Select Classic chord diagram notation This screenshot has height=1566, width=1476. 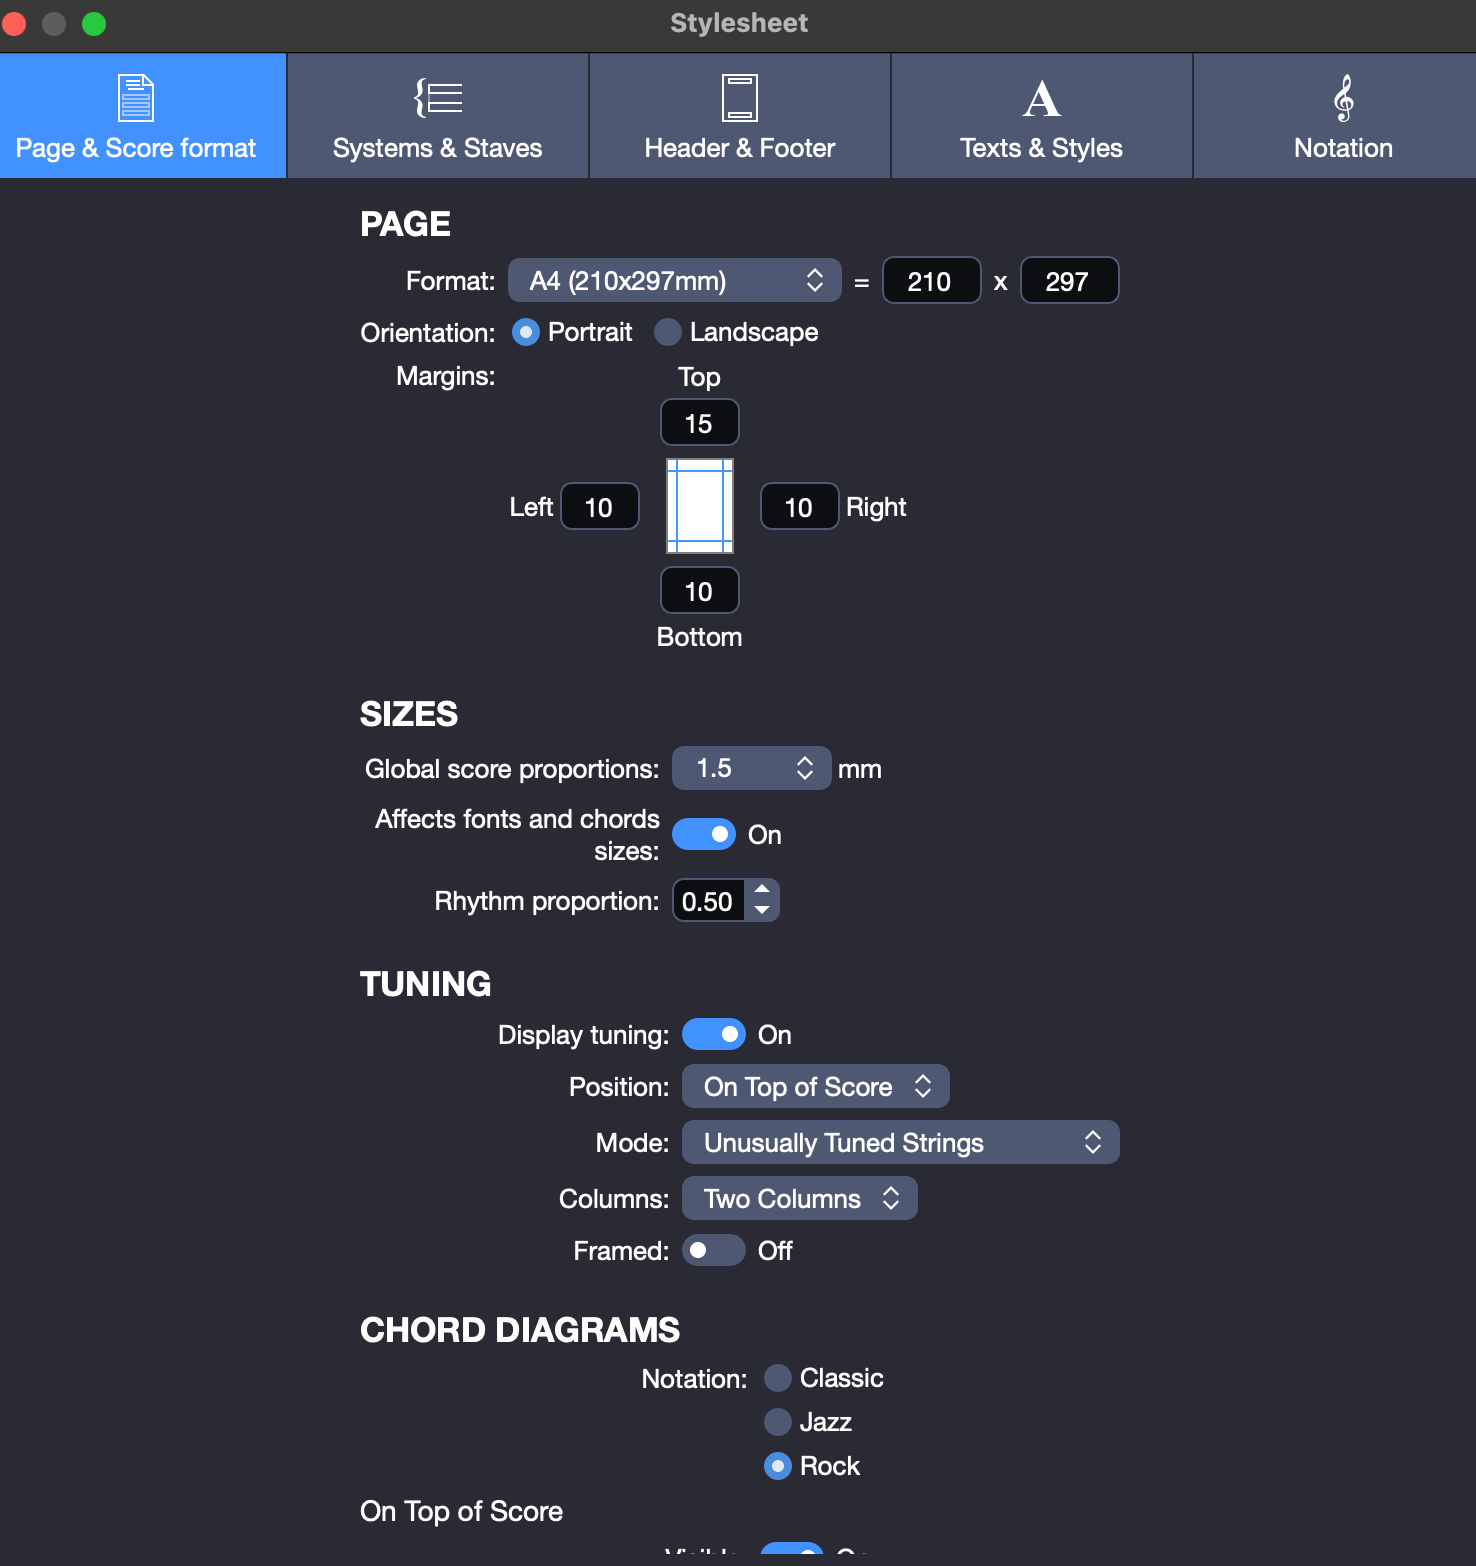pyautogui.click(x=778, y=1378)
